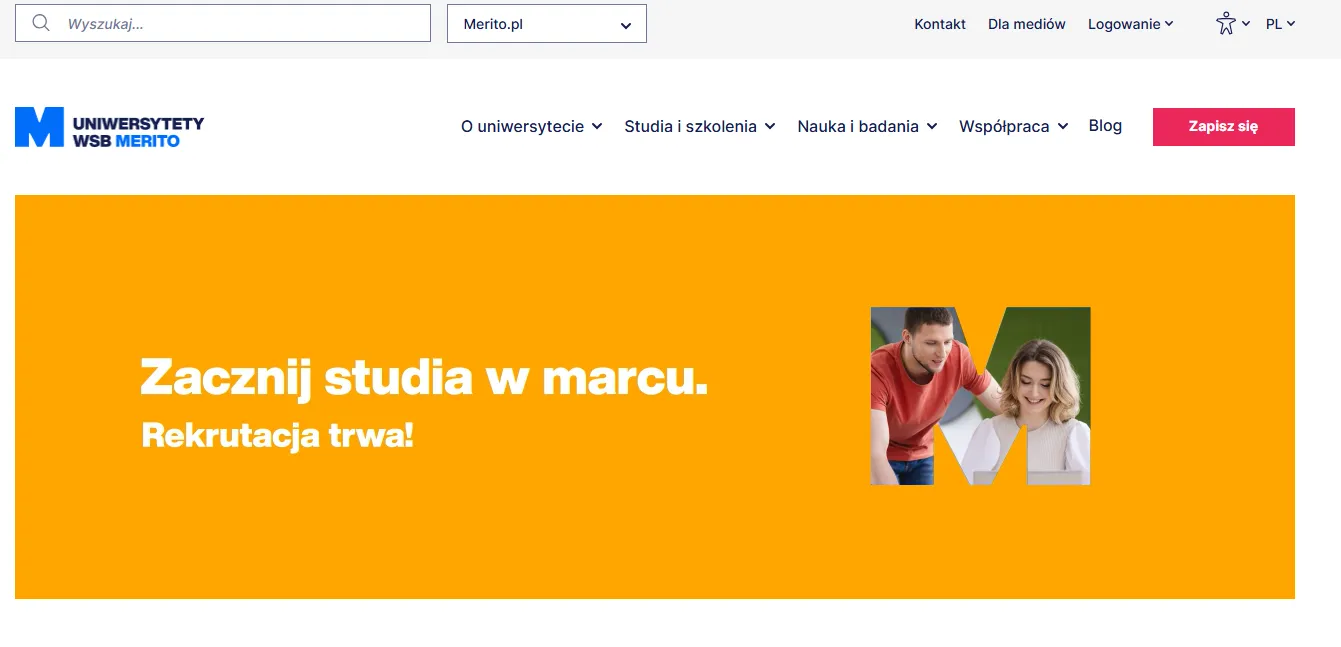Open the Współpraca dropdown chevron
Image resolution: width=1341 pixels, height=647 pixels.
coord(1062,127)
